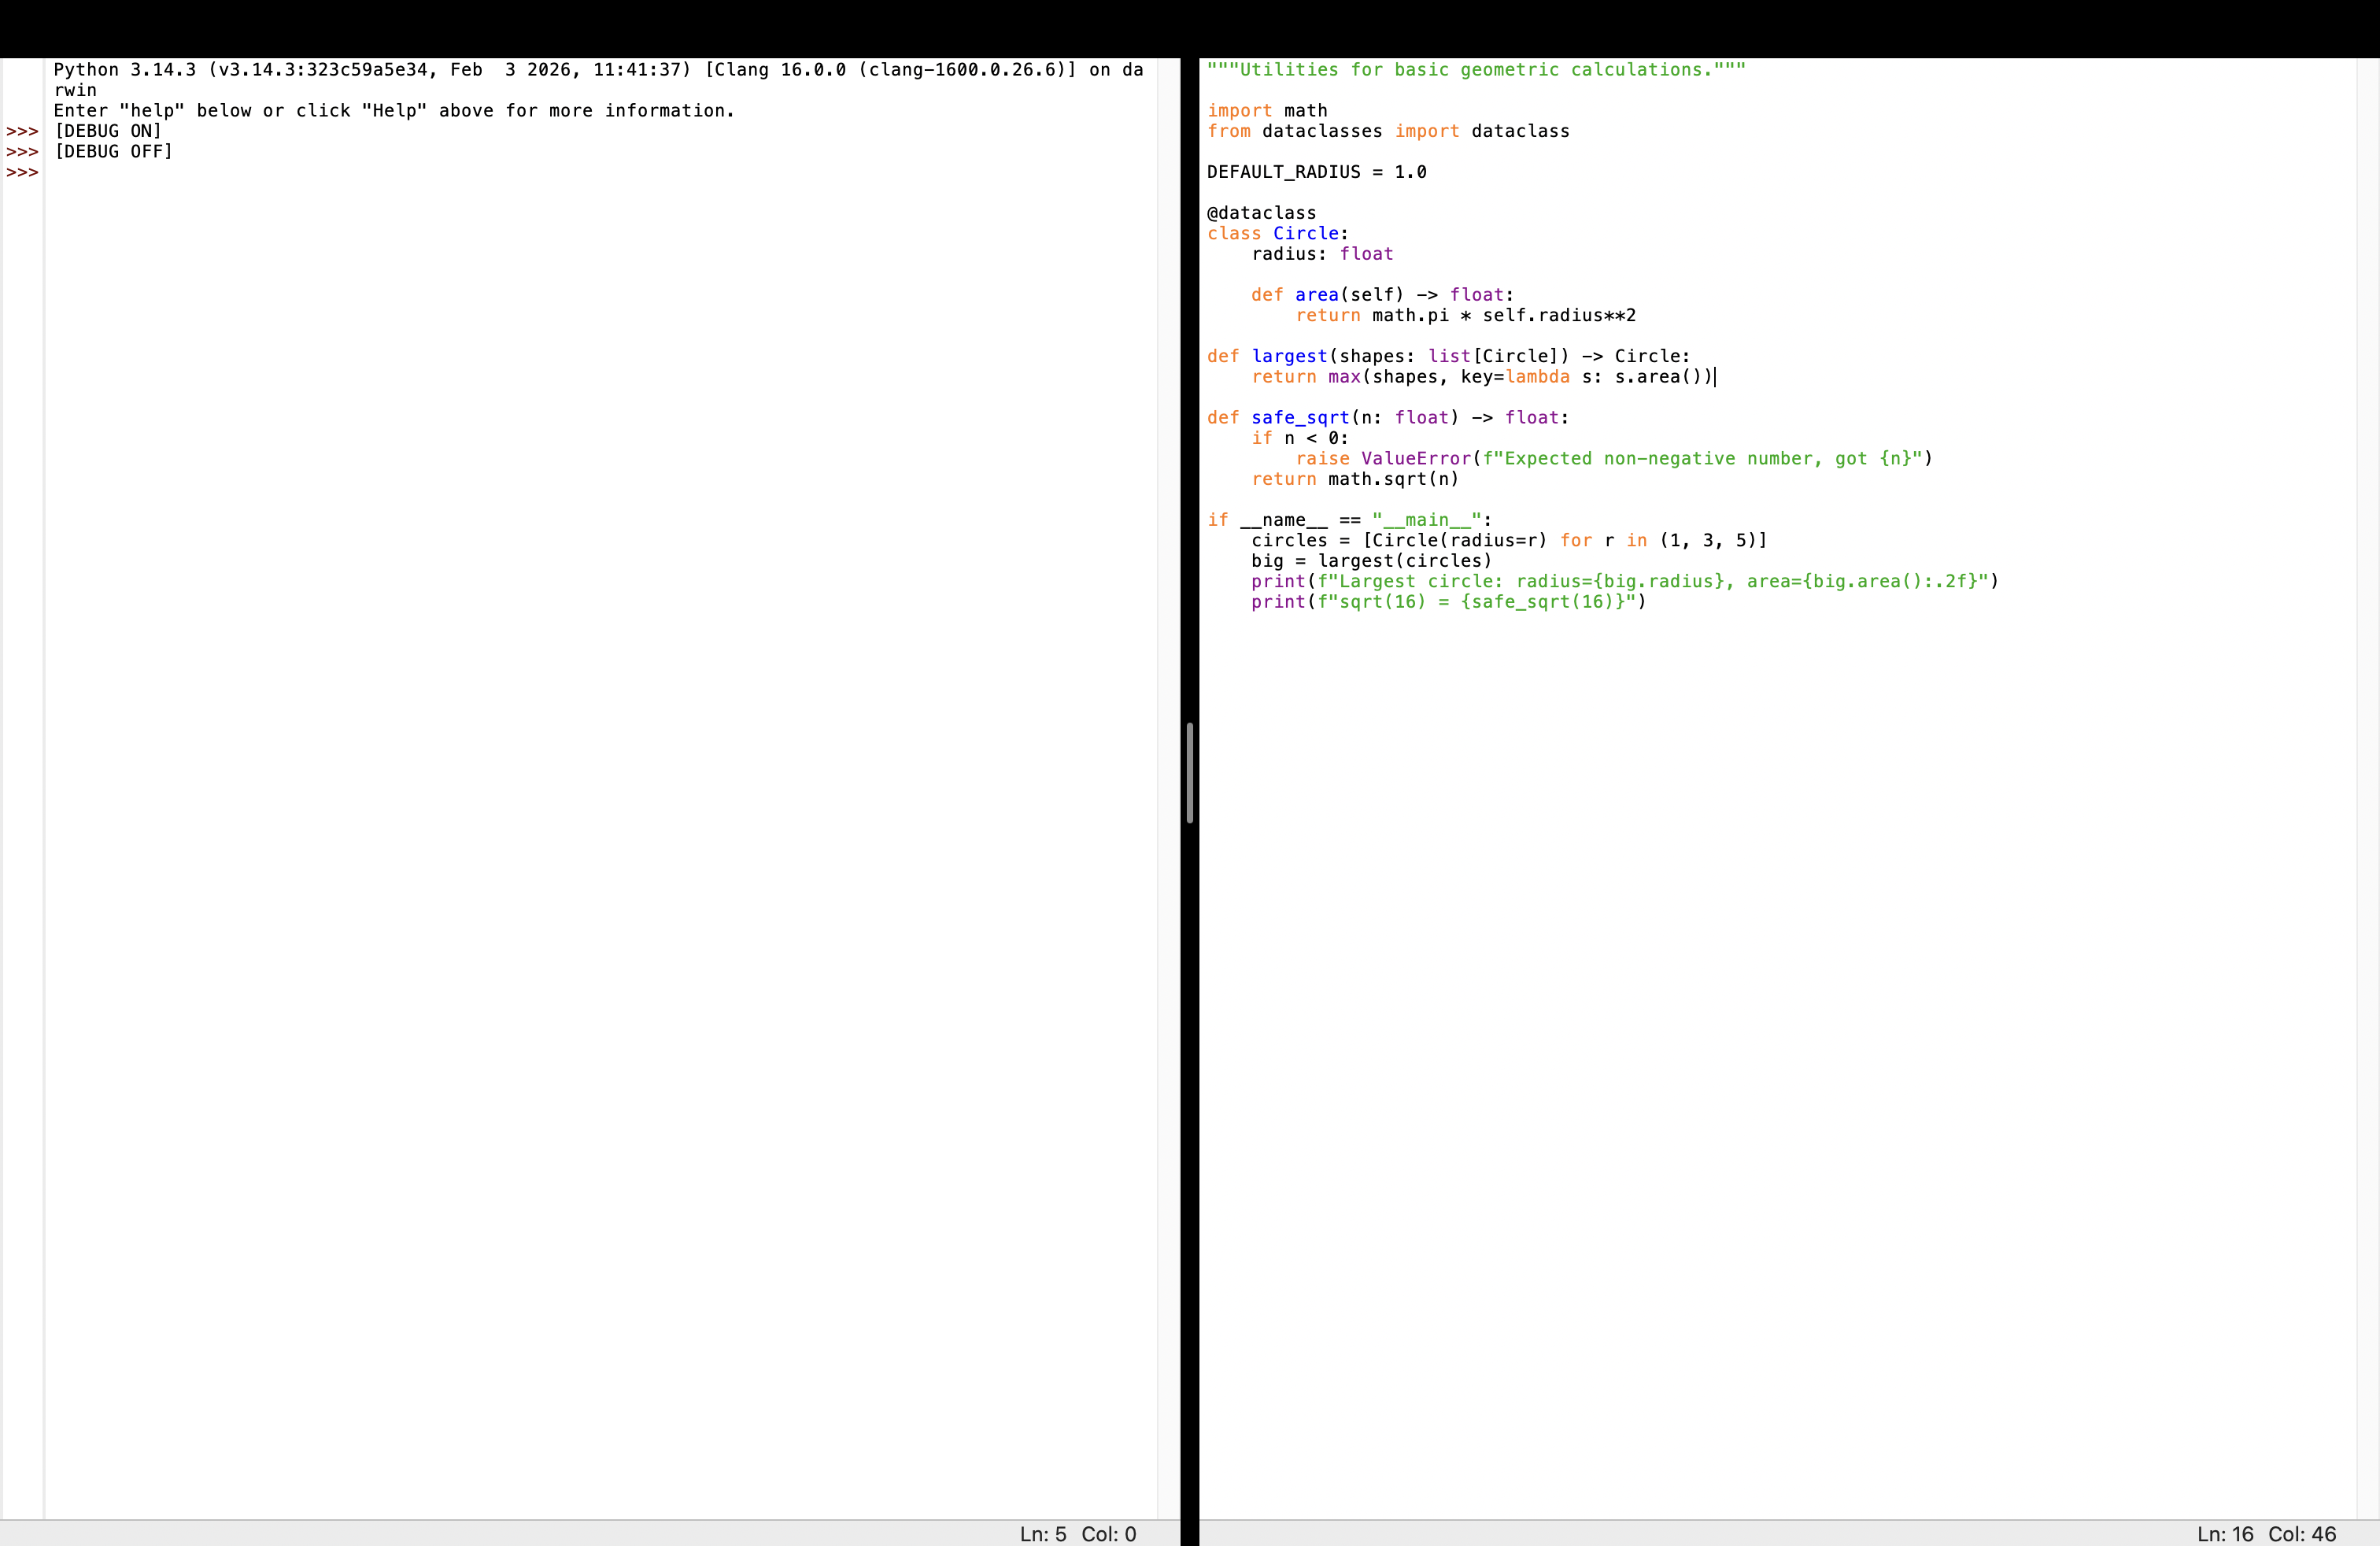Click the "class Circle:" definition line
Viewport: 2380px width, 1546px height.
pyautogui.click(x=1277, y=233)
